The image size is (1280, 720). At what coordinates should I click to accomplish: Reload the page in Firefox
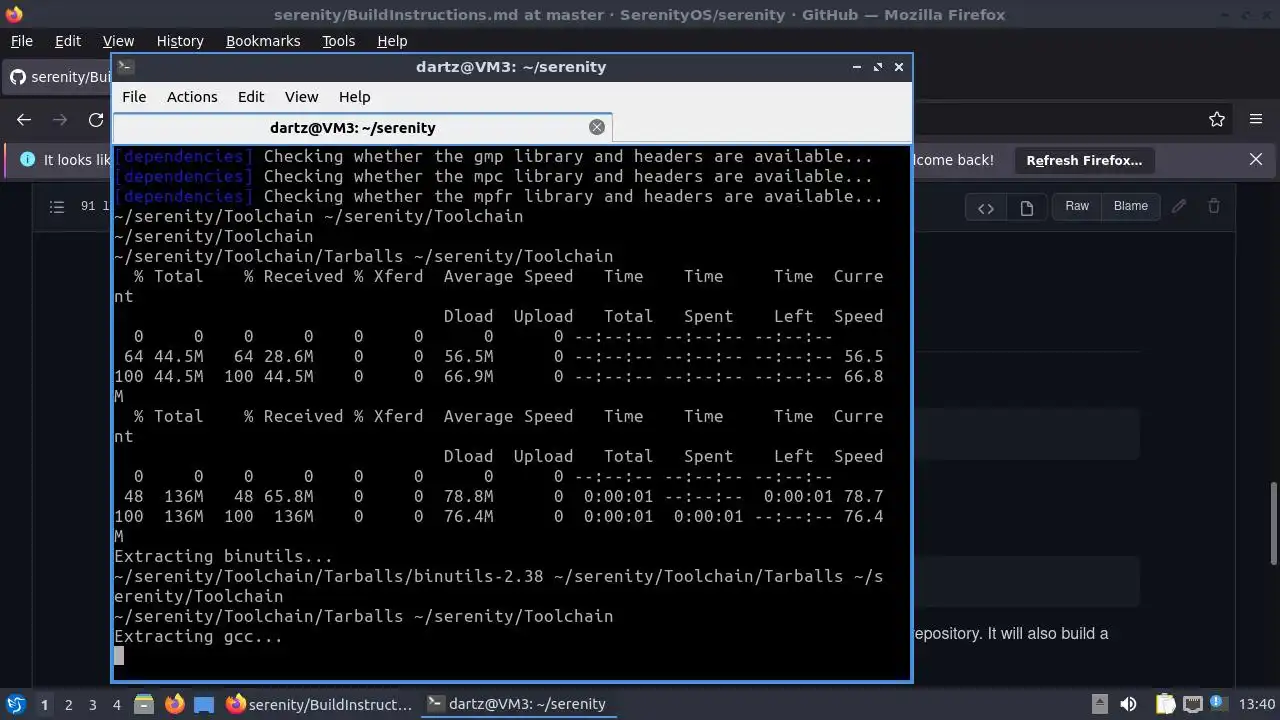click(96, 119)
